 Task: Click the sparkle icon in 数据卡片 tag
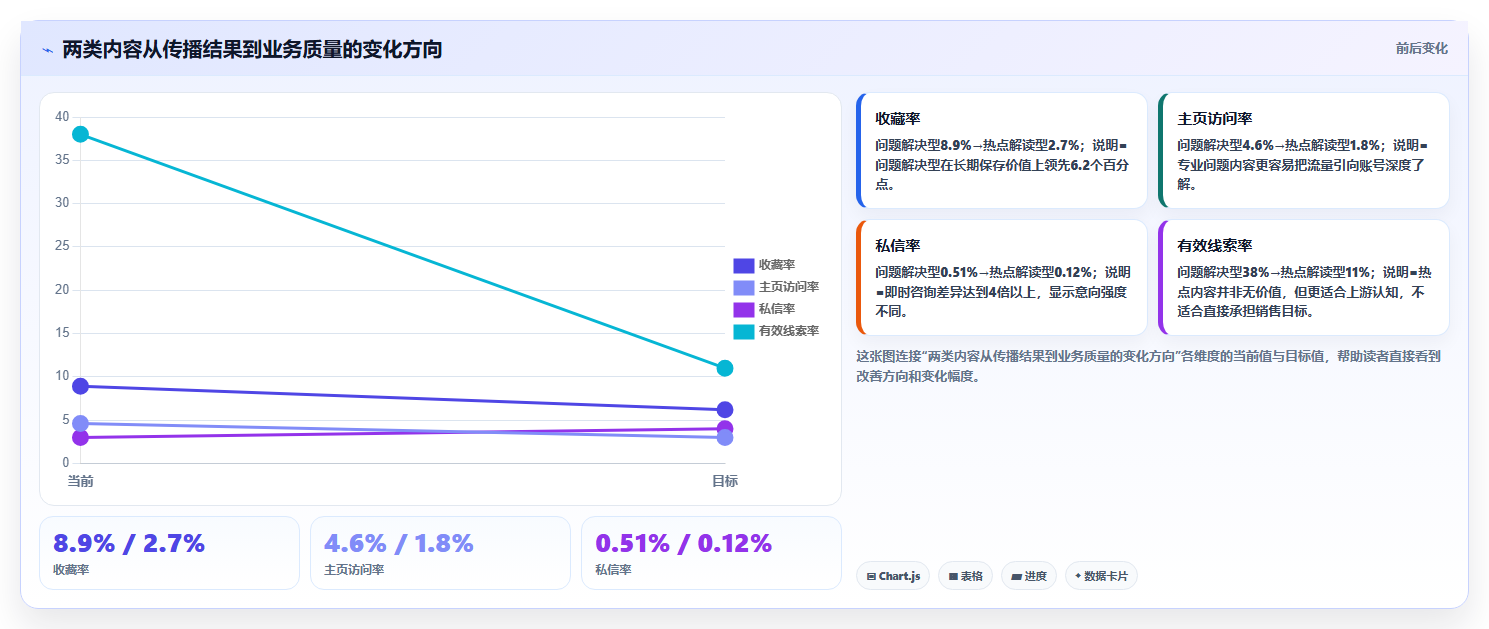click(x=1078, y=577)
